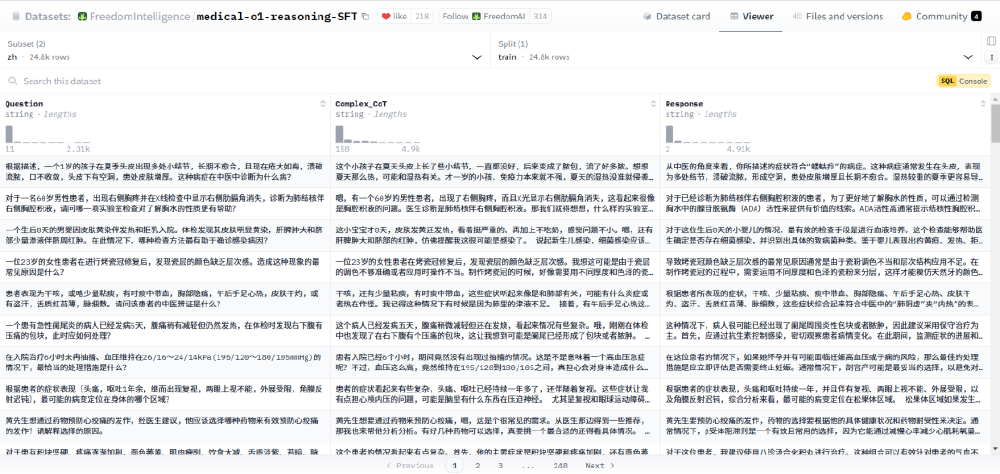The height and width of the screenshot is (474, 1000).
Task: Click the Question column header label
Action: click(x=24, y=104)
